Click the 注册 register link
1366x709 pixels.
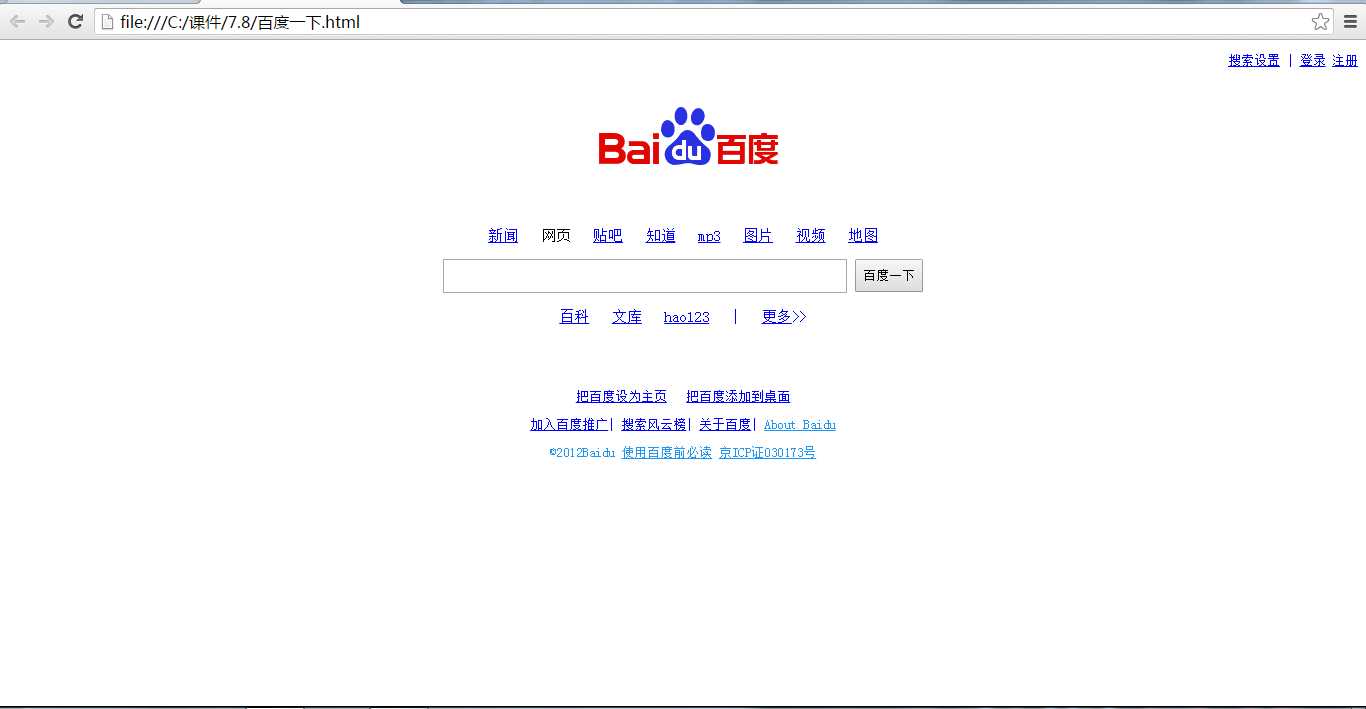click(1345, 61)
